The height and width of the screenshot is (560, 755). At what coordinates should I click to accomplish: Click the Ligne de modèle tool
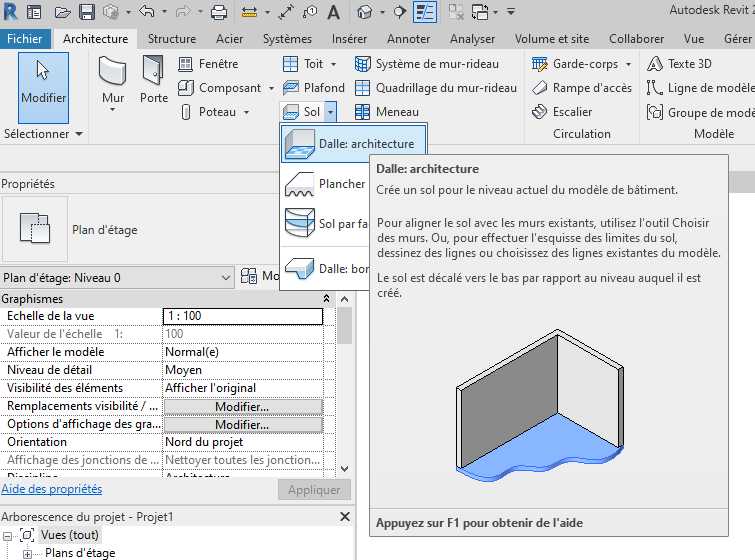tap(700, 88)
